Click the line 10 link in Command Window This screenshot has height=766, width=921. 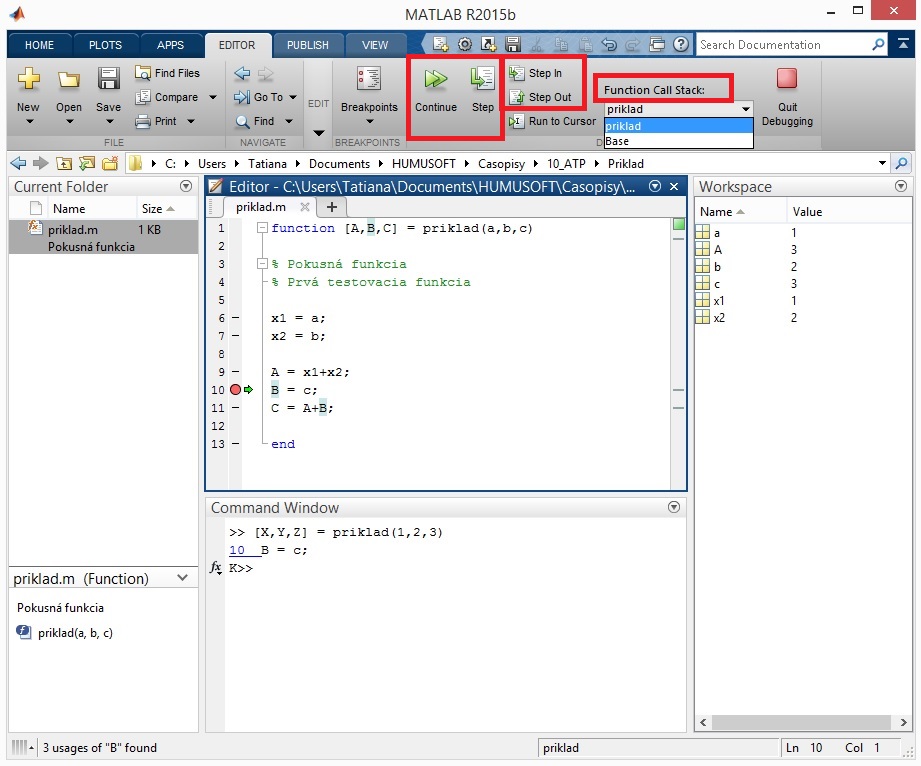click(236, 550)
